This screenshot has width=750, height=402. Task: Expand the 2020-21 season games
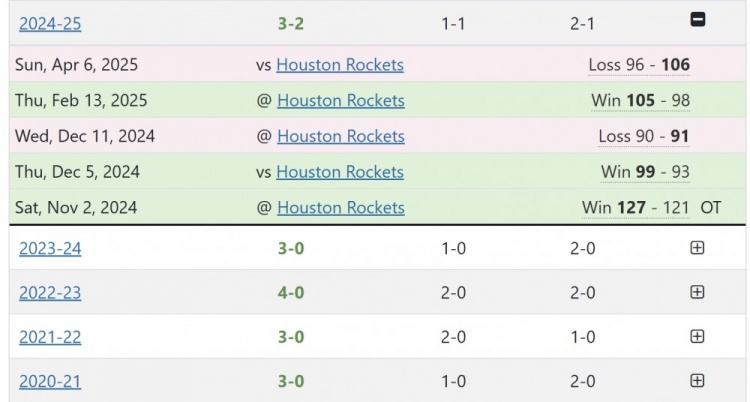(x=697, y=381)
